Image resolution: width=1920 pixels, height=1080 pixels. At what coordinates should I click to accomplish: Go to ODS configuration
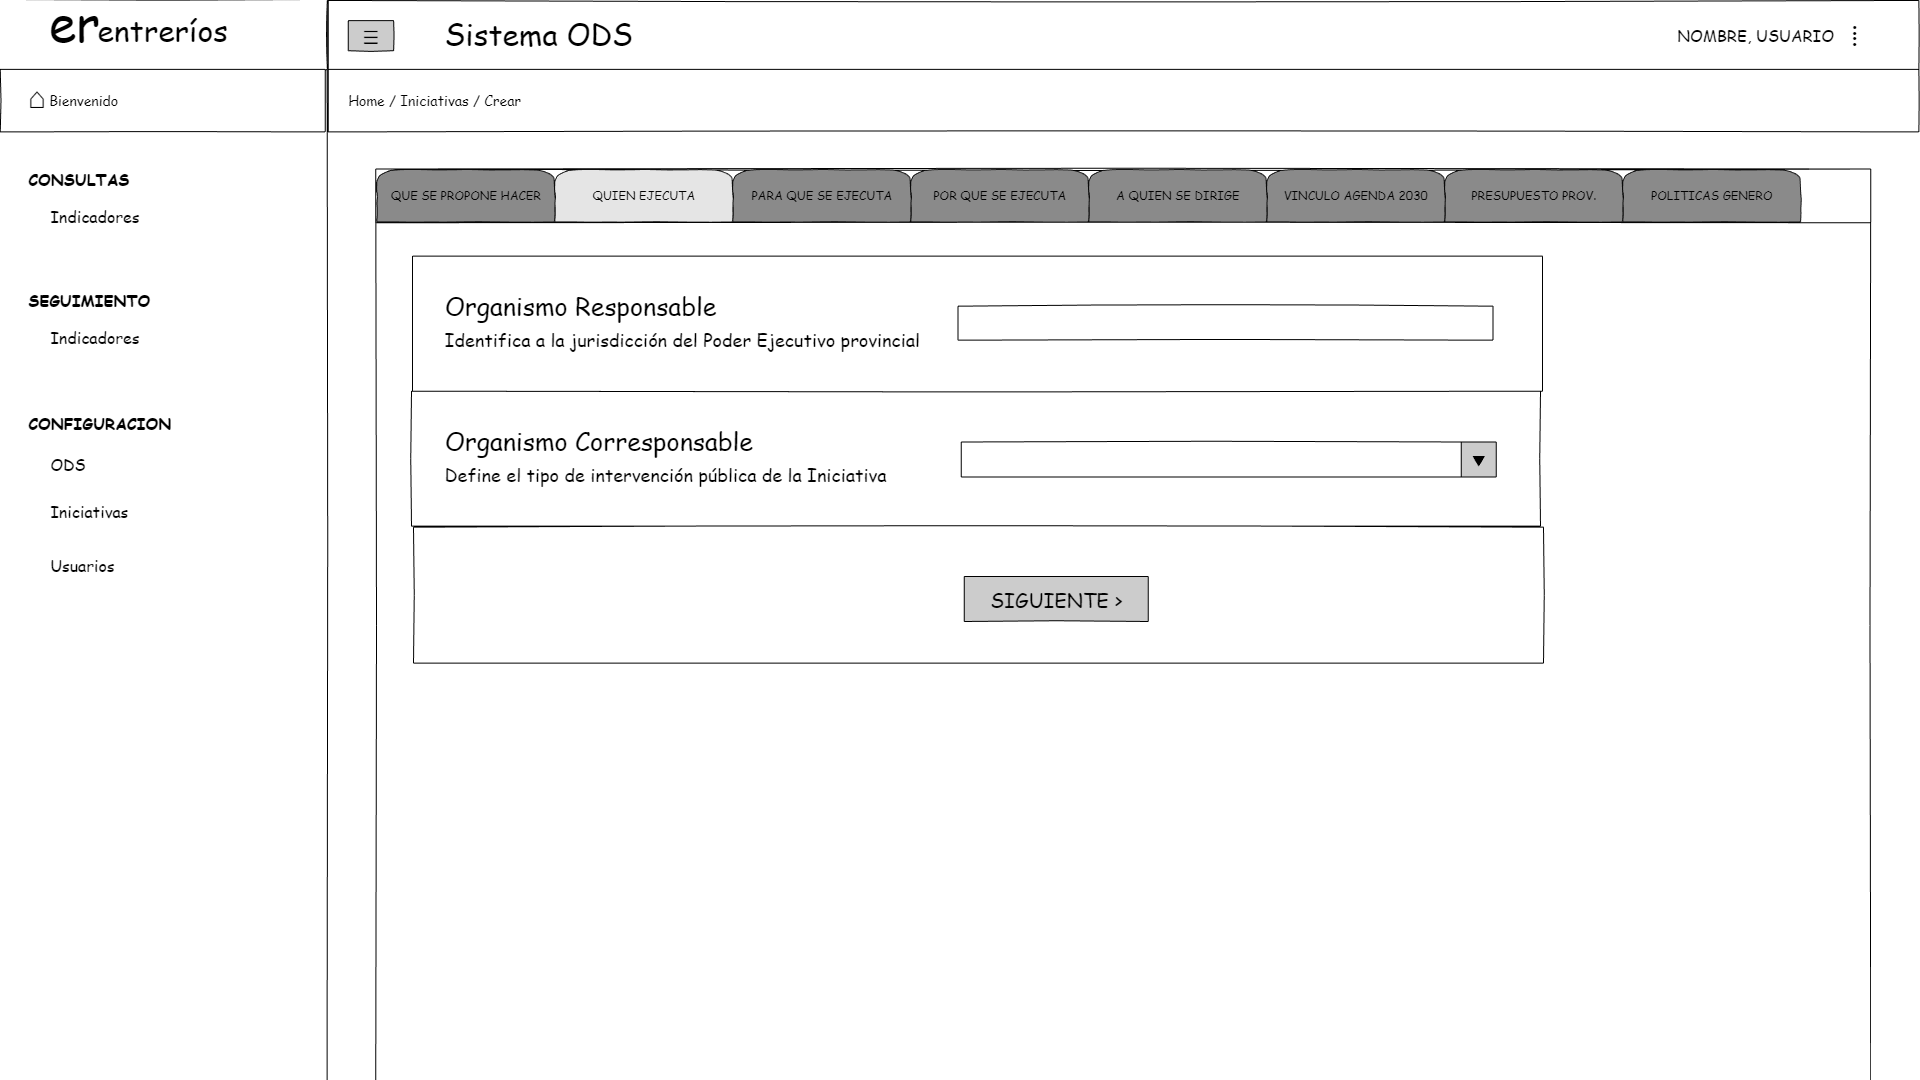(x=68, y=466)
